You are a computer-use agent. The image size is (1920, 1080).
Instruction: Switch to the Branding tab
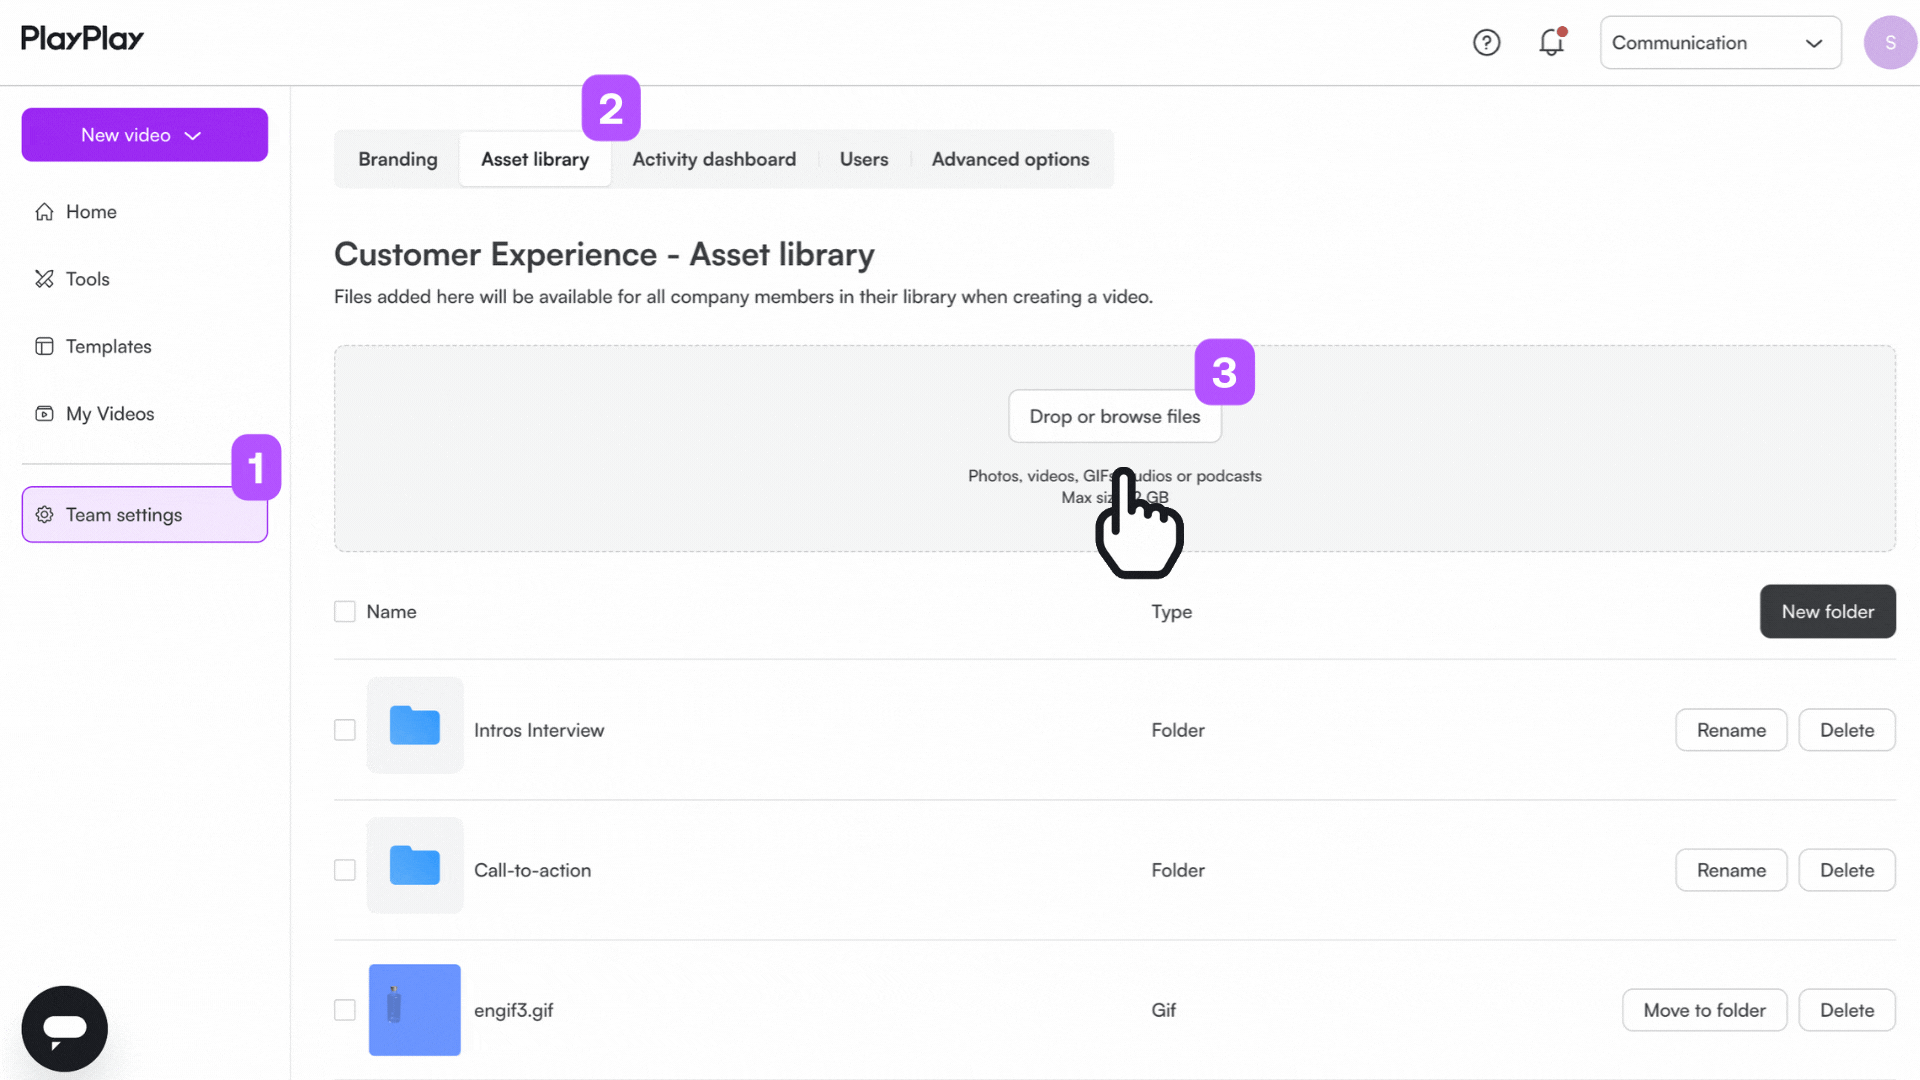[397, 159]
